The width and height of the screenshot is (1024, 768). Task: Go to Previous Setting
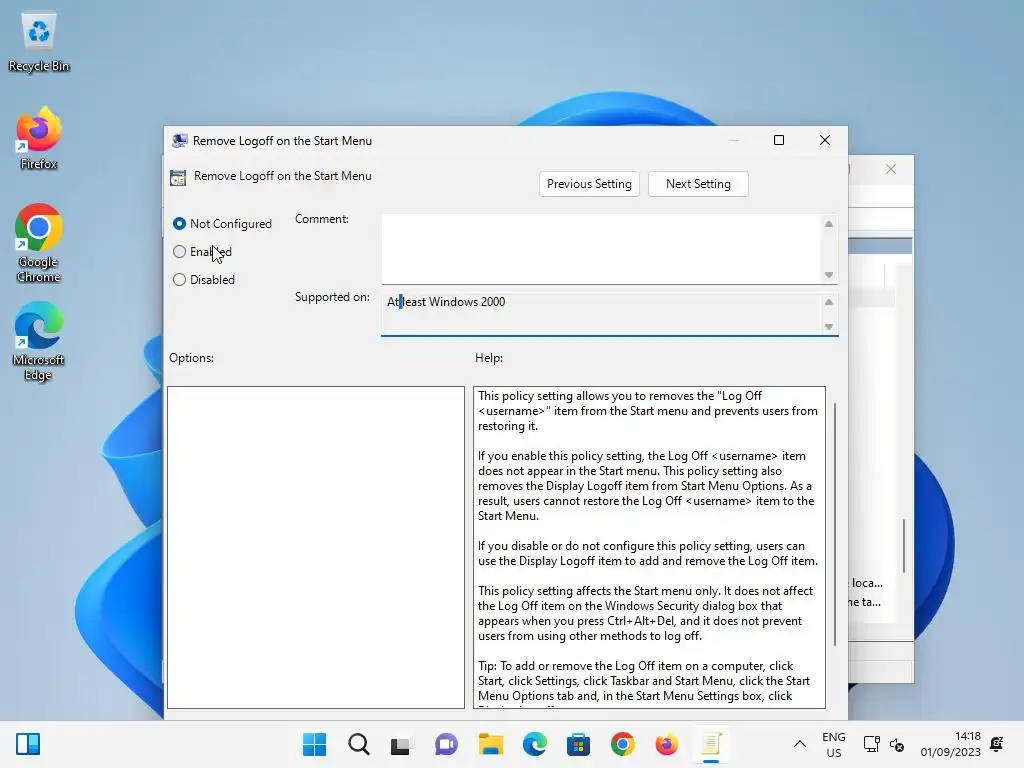[x=589, y=184]
